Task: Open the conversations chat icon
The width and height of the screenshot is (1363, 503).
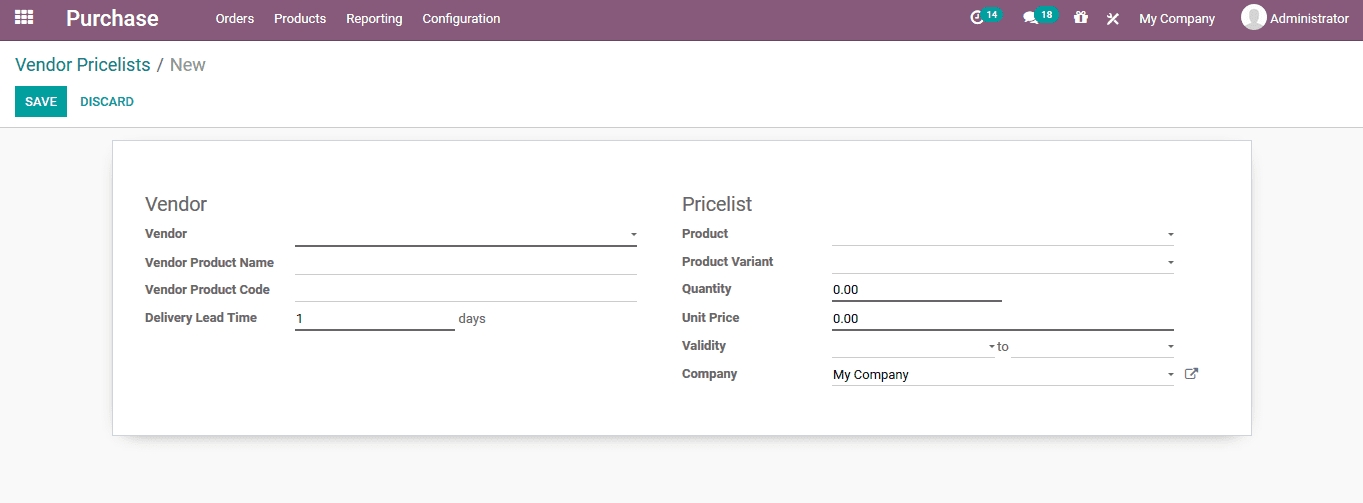Action: pos(1031,18)
